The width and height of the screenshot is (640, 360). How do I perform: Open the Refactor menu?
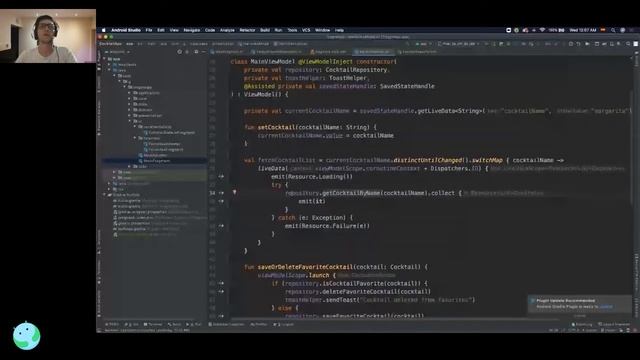tap(247, 30)
